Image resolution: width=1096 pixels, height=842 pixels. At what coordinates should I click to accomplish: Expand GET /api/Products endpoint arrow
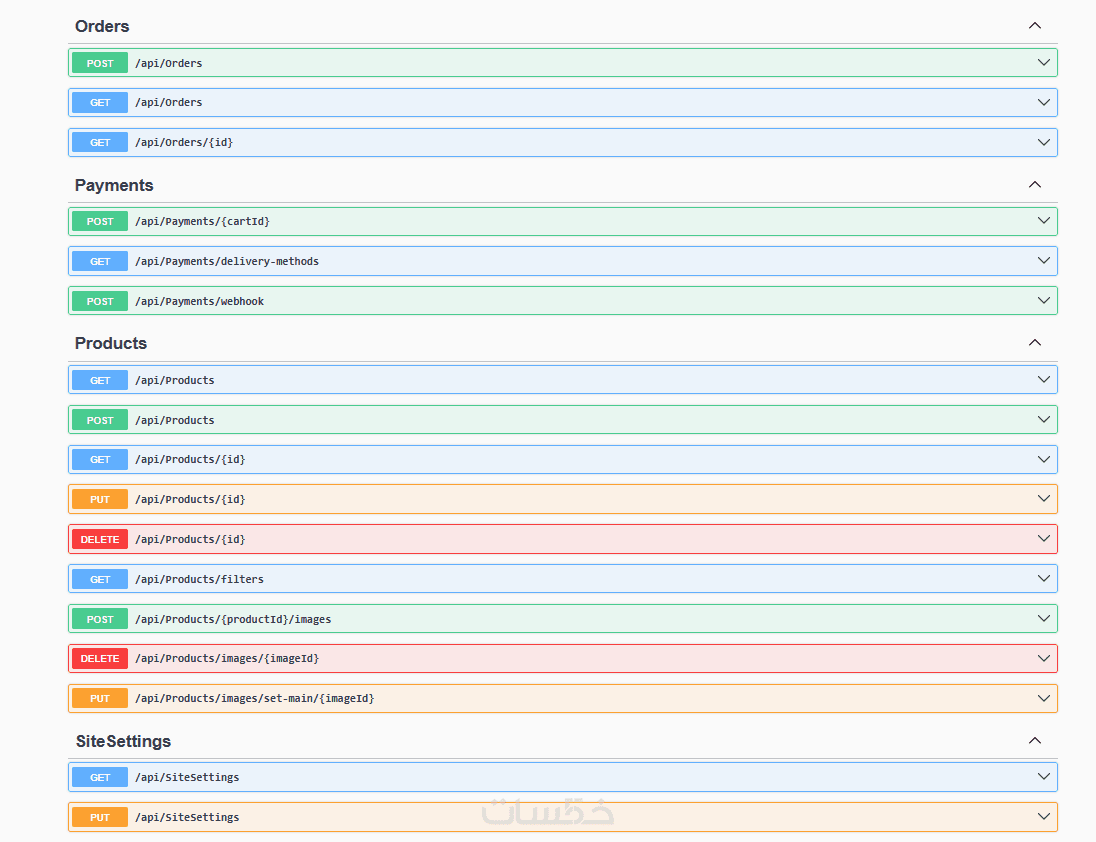click(x=1044, y=379)
